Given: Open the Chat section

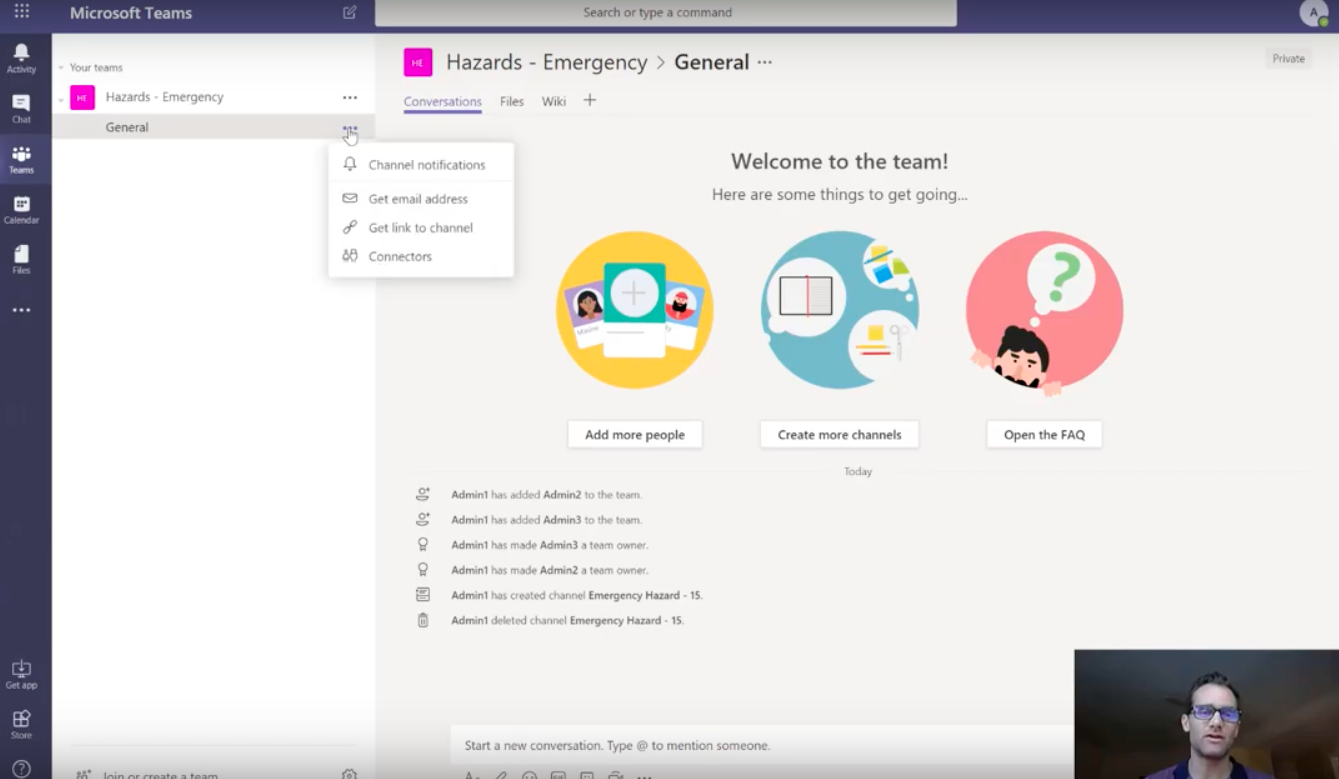Looking at the screenshot, I should click(x=21, y=108).
